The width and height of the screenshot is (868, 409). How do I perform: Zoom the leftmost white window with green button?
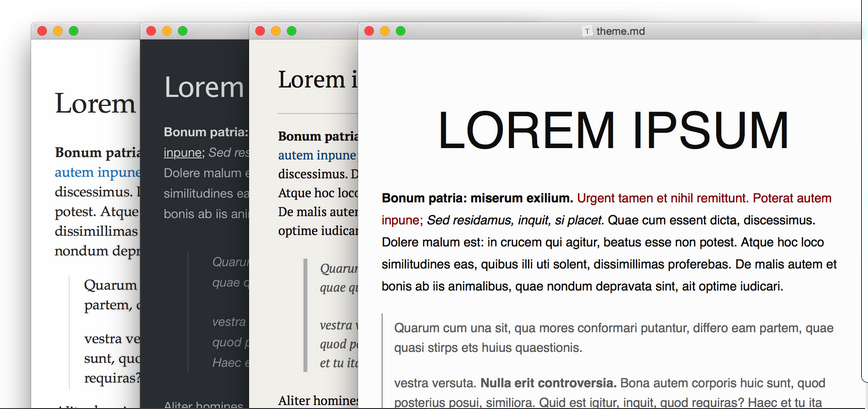[x=73, y=31]
